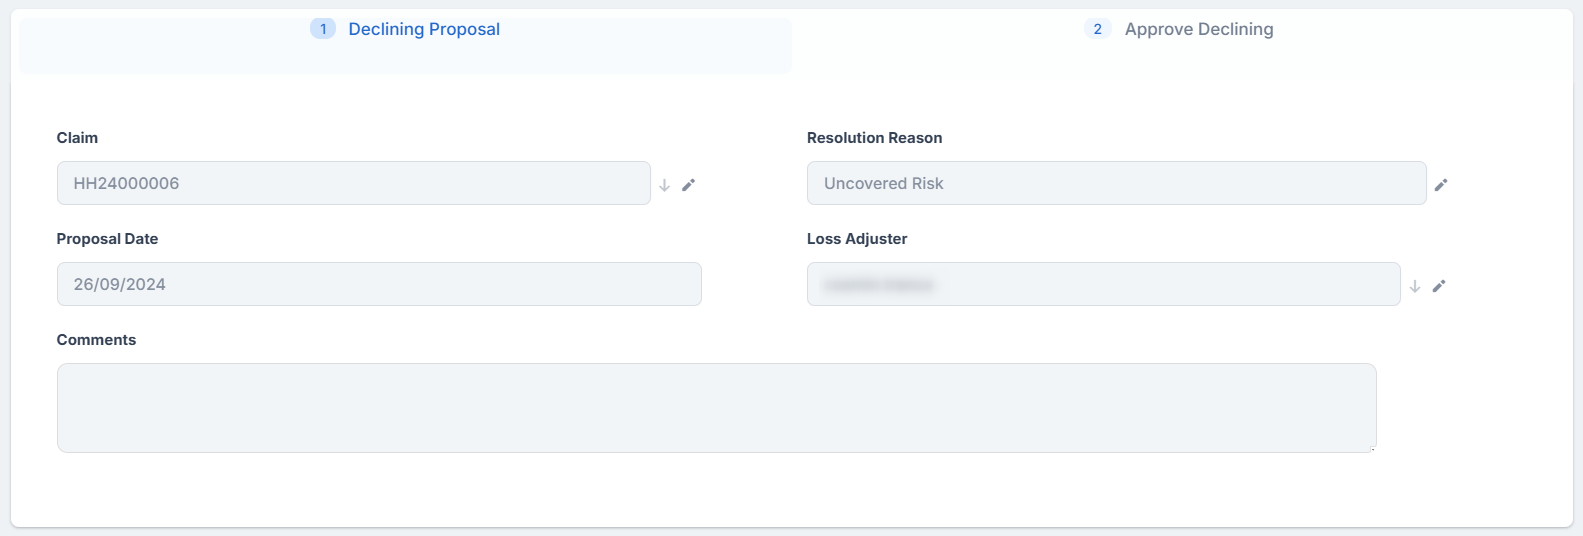The width and height of the screenshot is (1583, 536).
Task: Click the Proposal Date field 26/09/2024
Action: point(379,285)
